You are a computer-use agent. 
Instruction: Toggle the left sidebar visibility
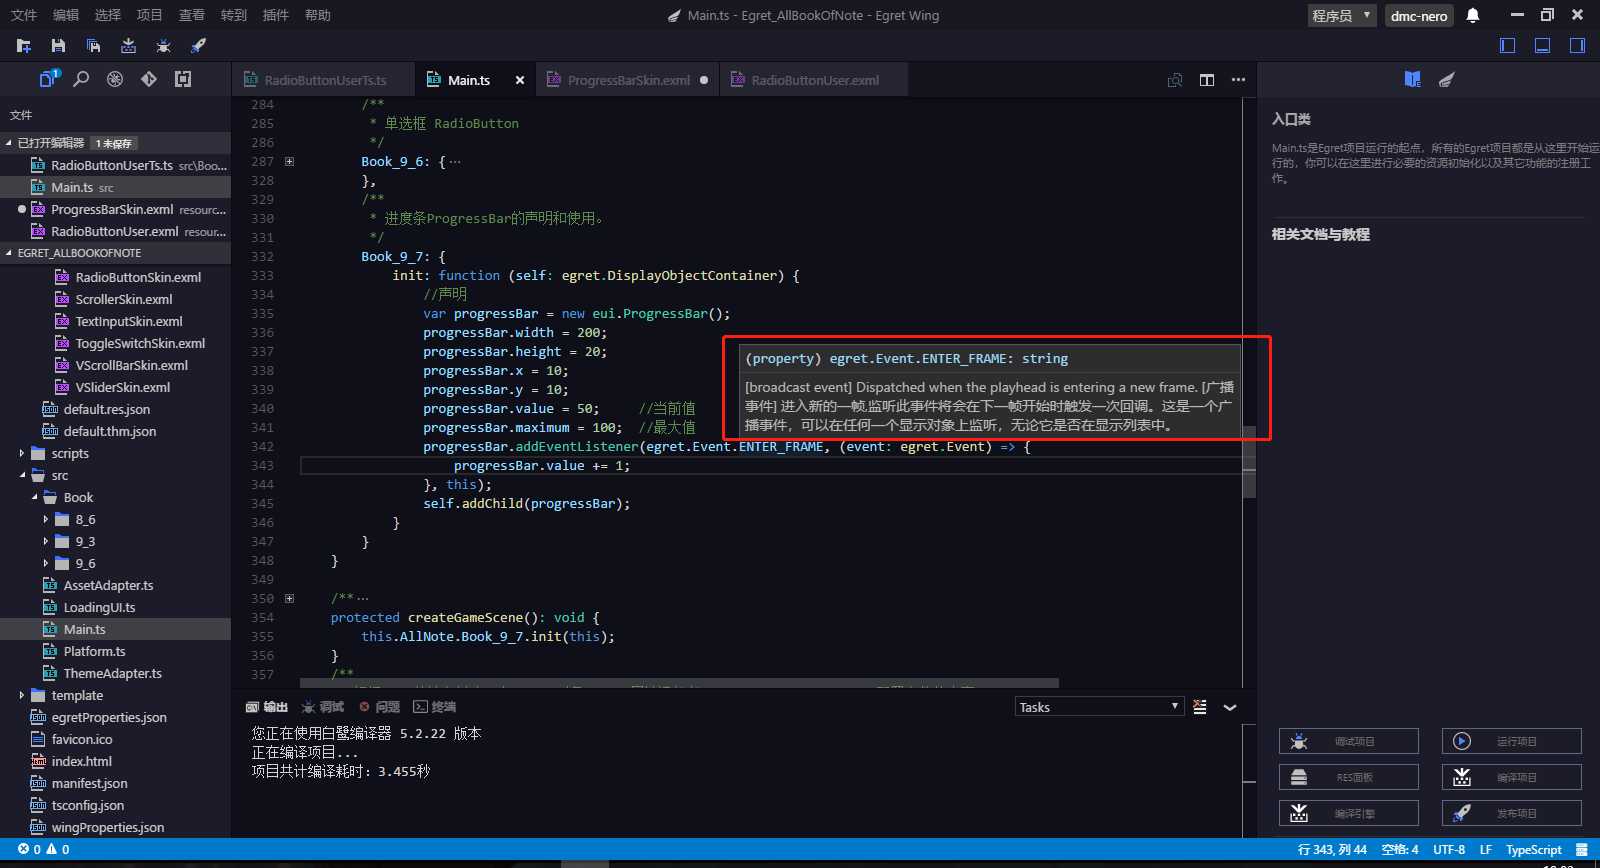[x=1508, y=46]
